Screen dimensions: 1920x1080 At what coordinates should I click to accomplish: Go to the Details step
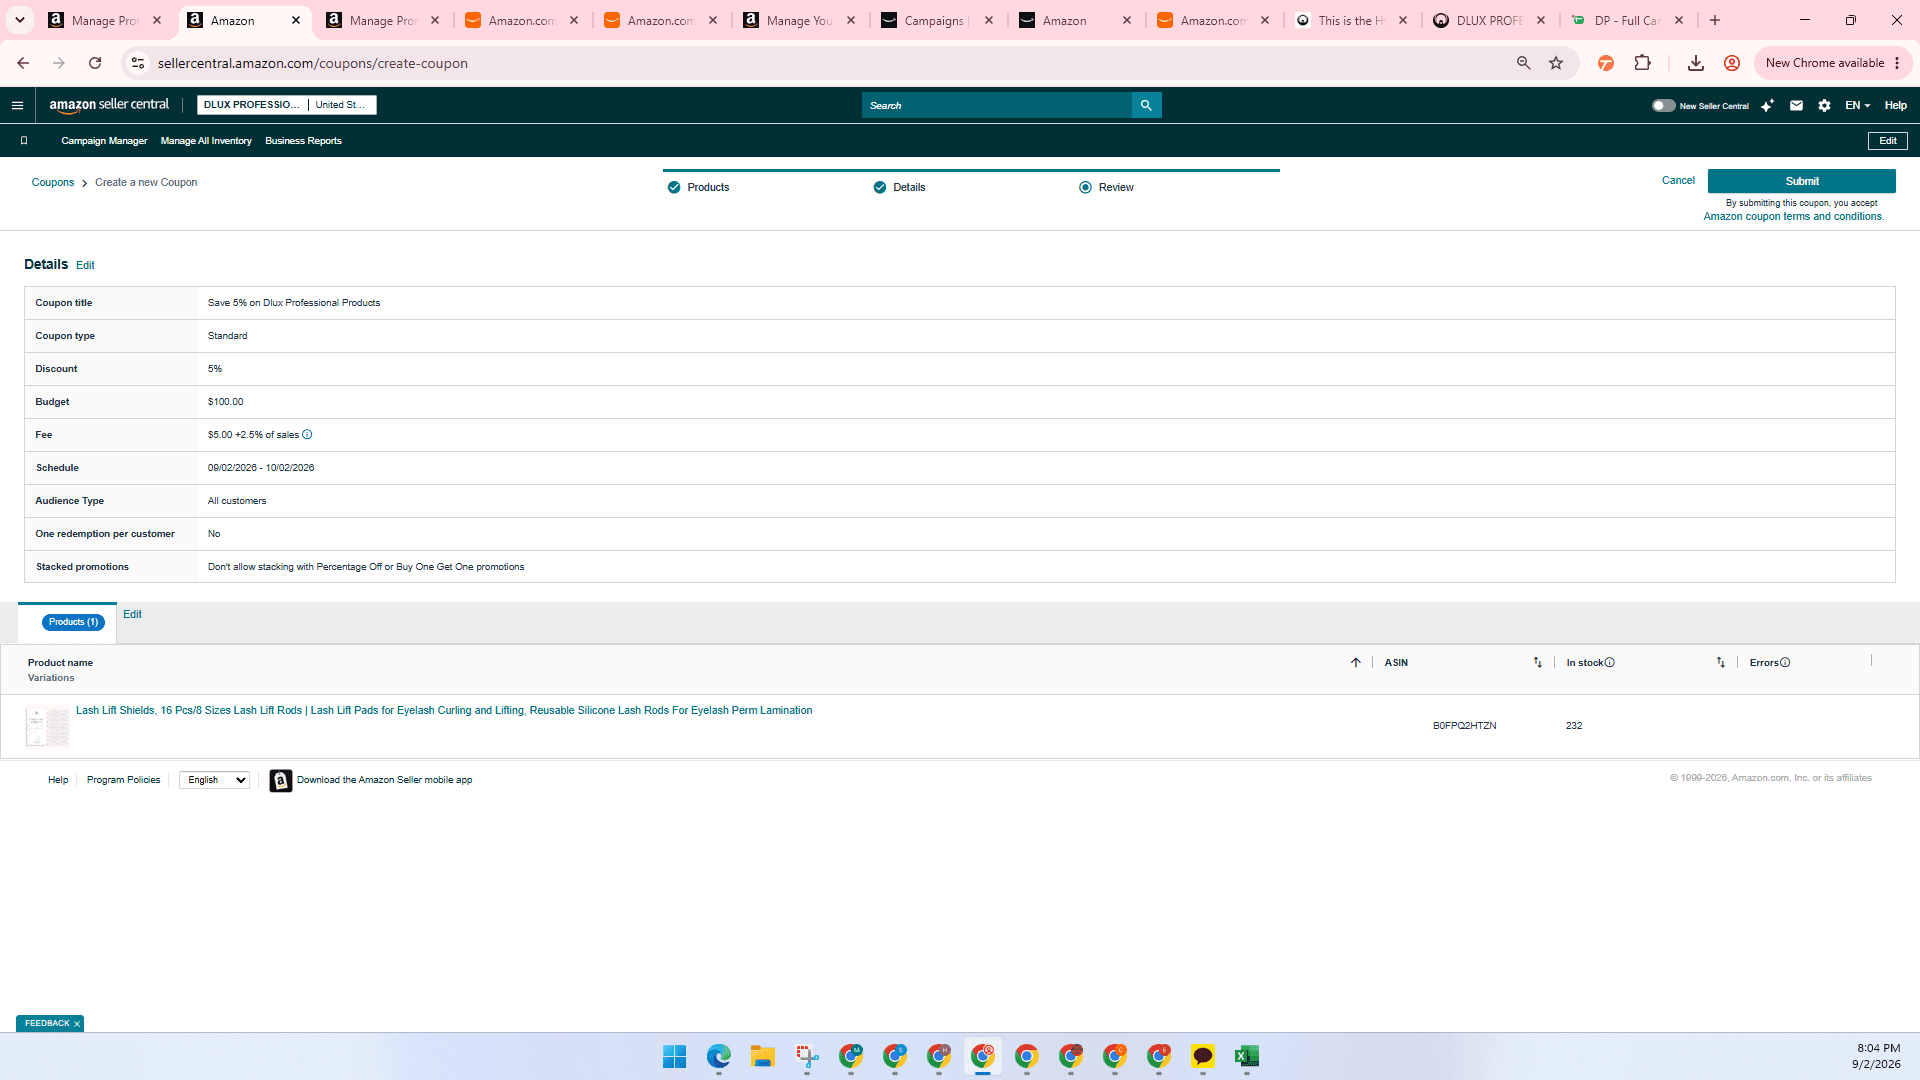899,187
